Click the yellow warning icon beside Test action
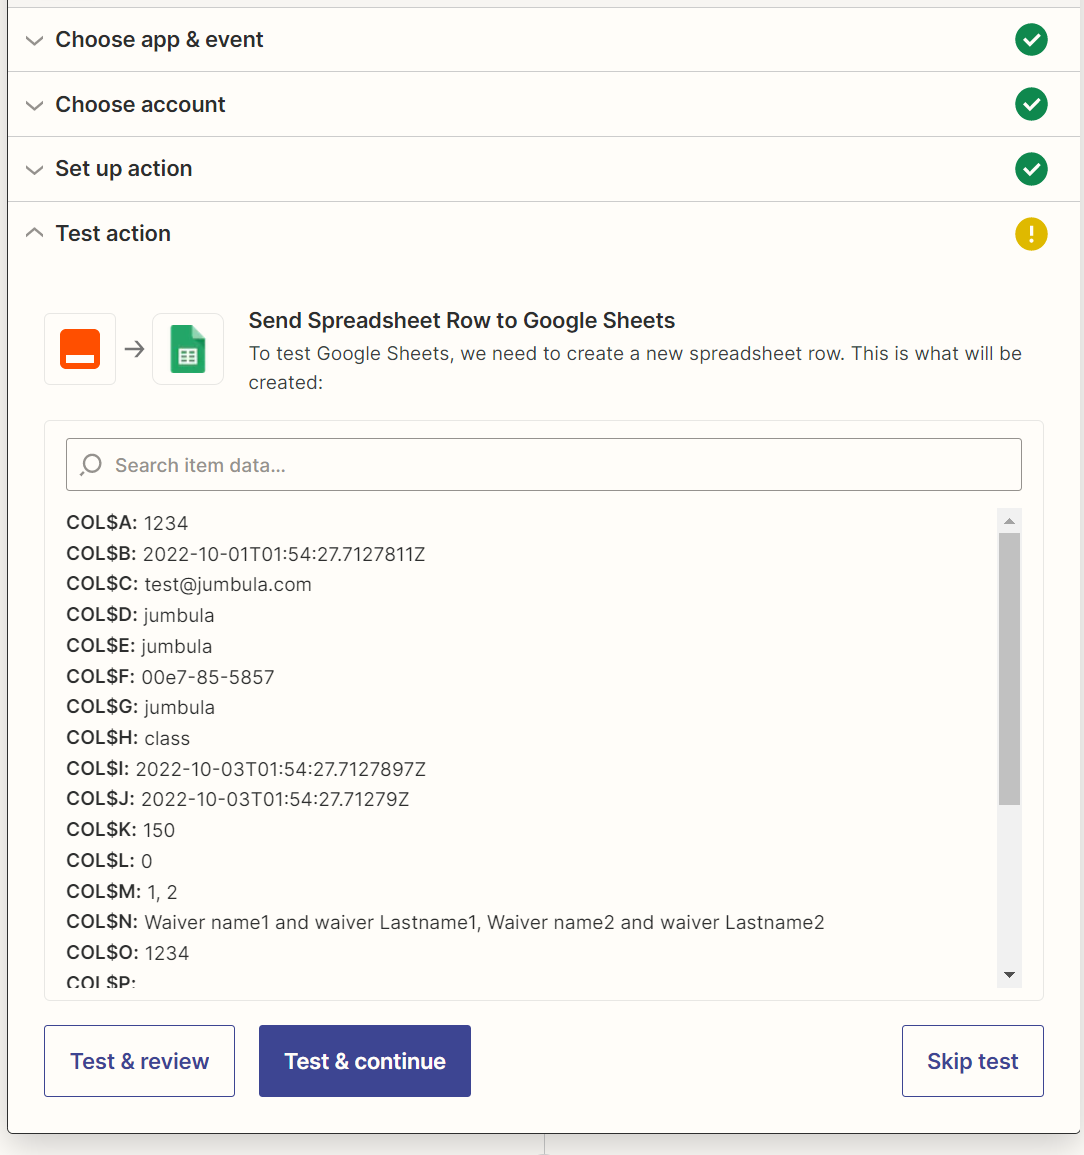The width and height of the screenshot is (1084, 1155). click(x=1031, y=234)
